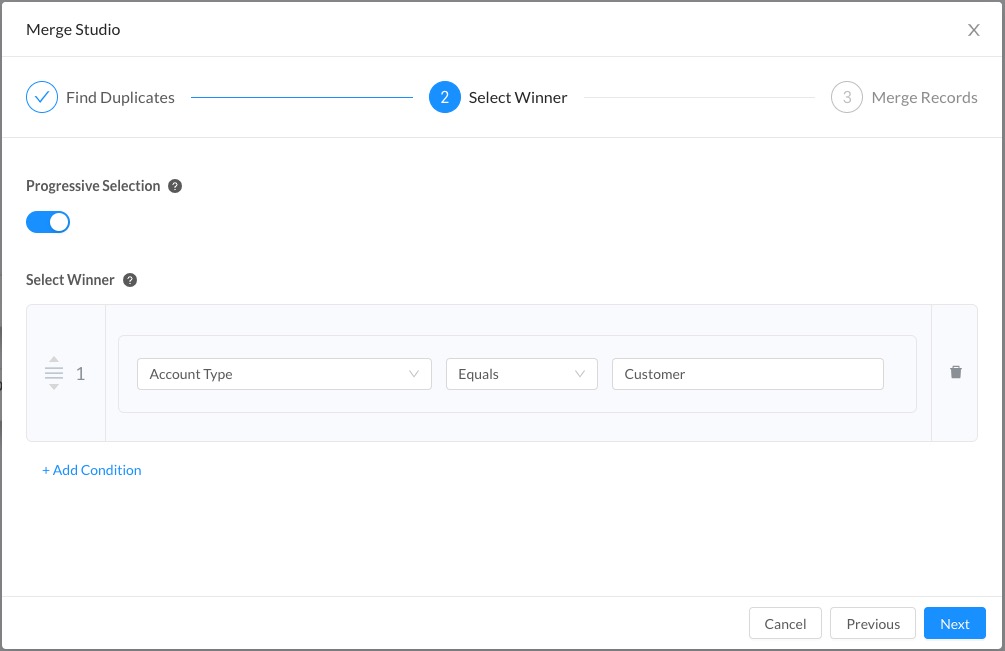Open help icon next to Select Winner heading
The height and width of the screenshot is (651, 1005).
click(x=130, y=280)
